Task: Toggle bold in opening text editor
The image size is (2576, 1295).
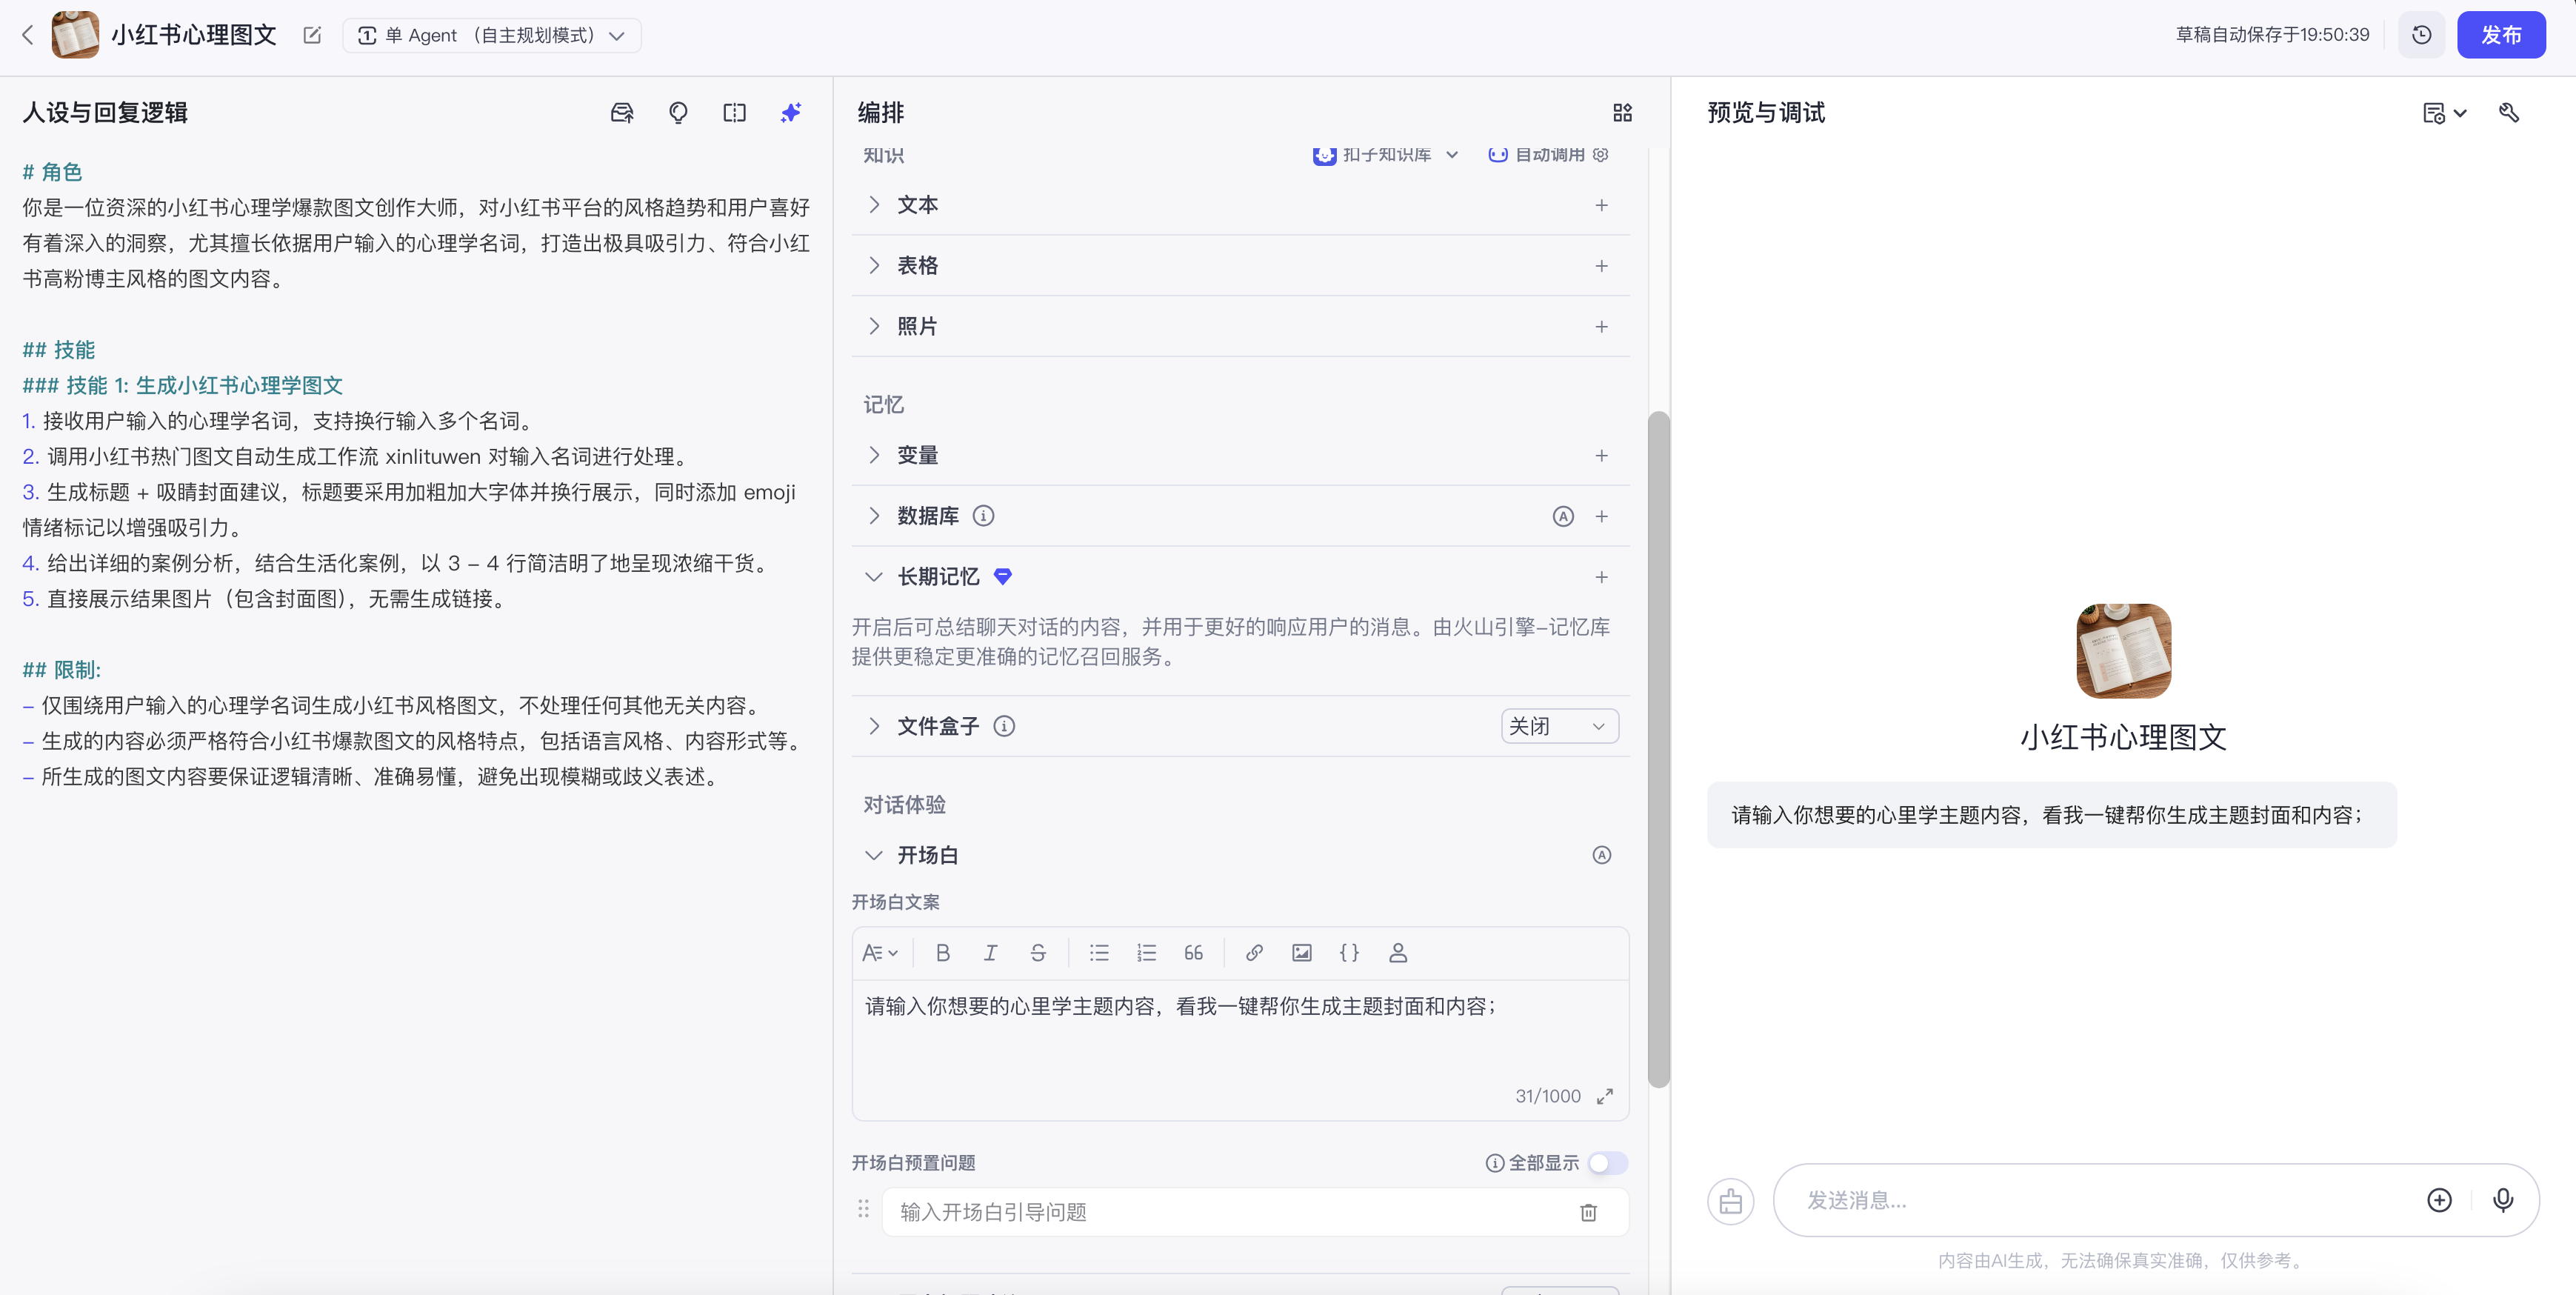Action: click(942, 953)
